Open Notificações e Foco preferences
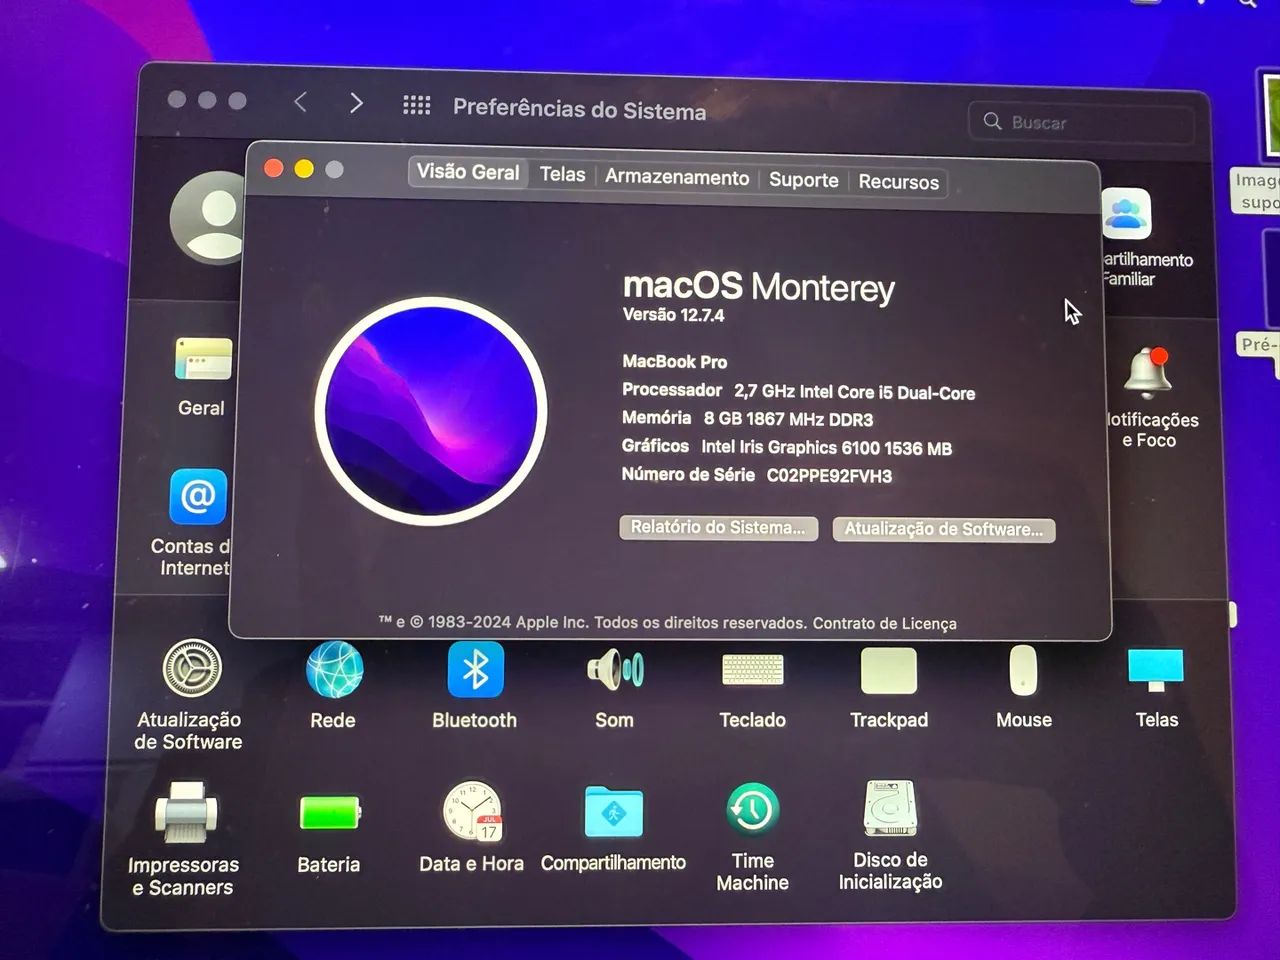1280x960 pixels. point(1148,373)
